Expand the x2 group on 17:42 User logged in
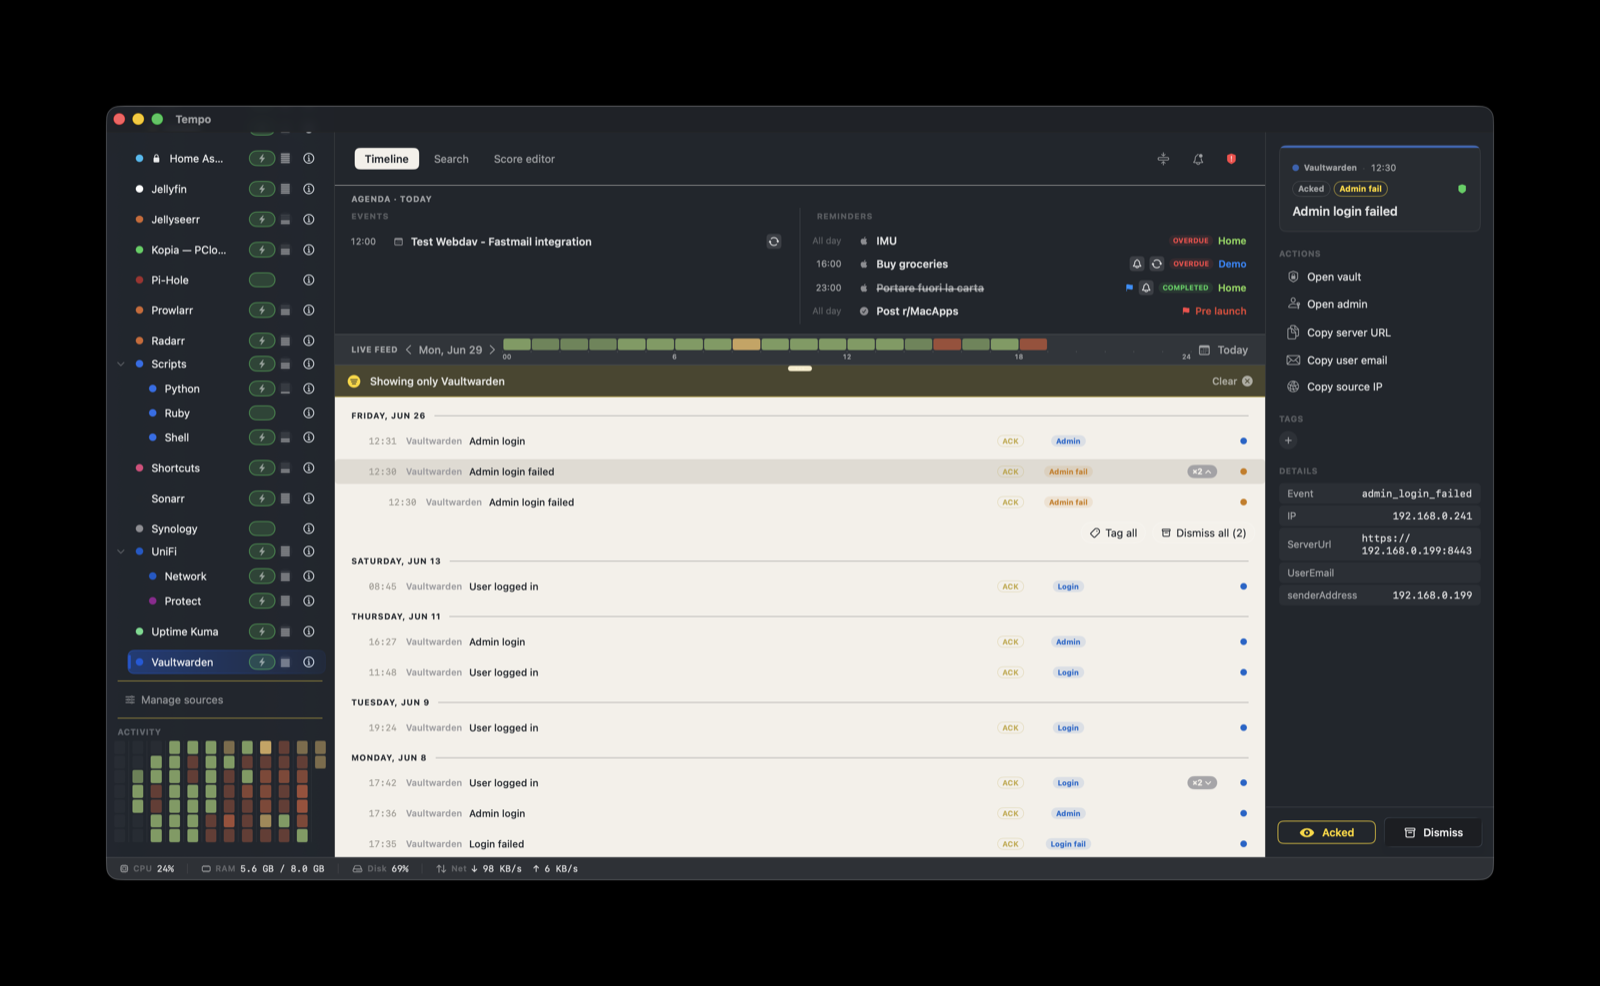The height and width of the screenshot is (986, 1600). coord(1202,783)
